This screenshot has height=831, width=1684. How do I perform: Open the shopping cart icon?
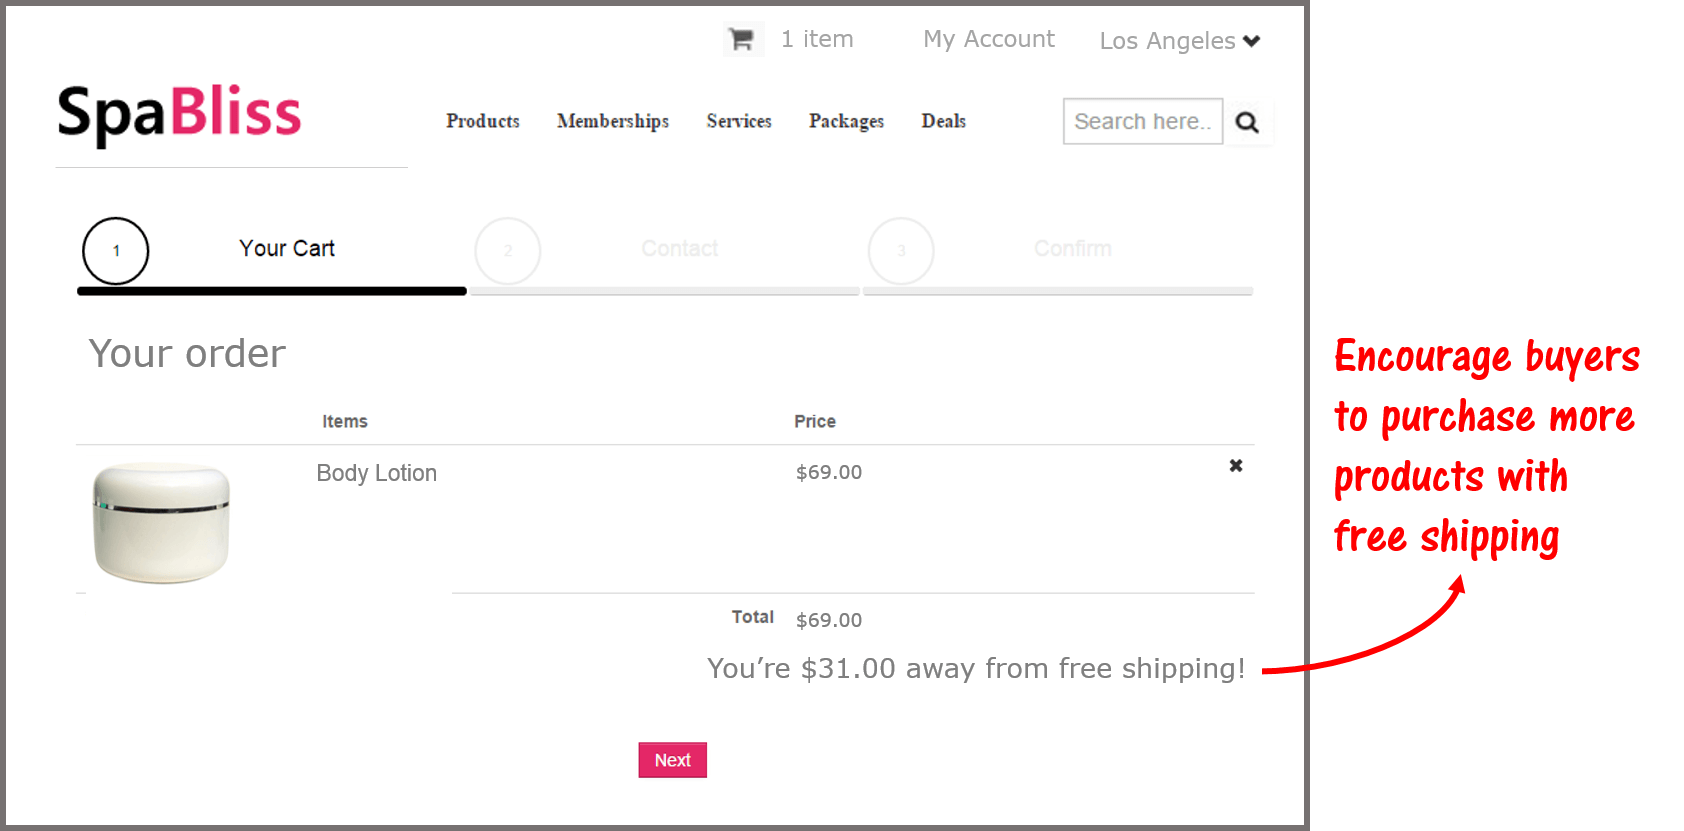coord(742,38)
